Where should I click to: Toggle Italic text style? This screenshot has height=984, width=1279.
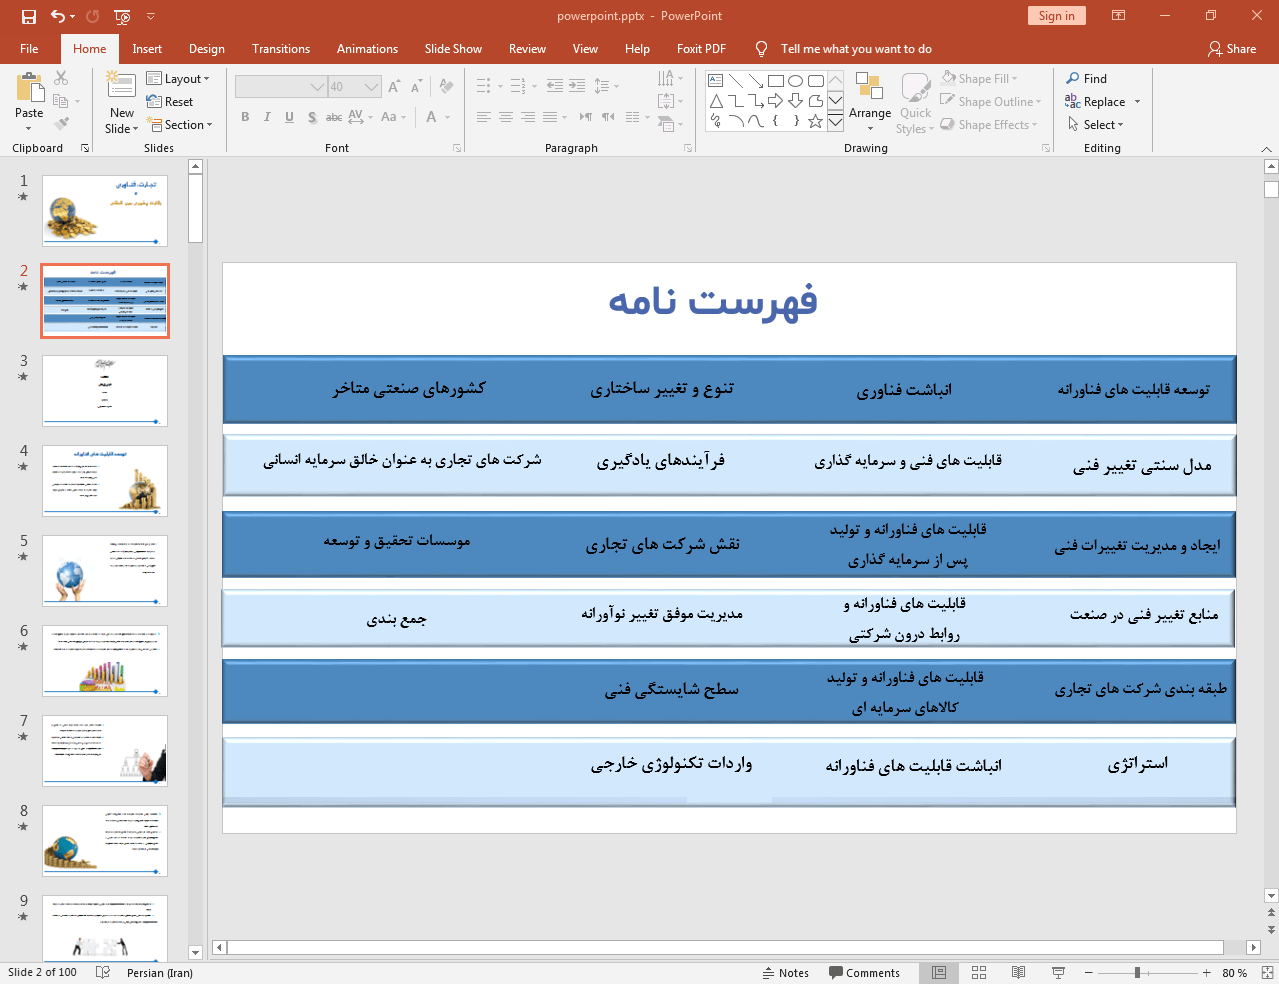pyautogui.click(x=267, y=117)
